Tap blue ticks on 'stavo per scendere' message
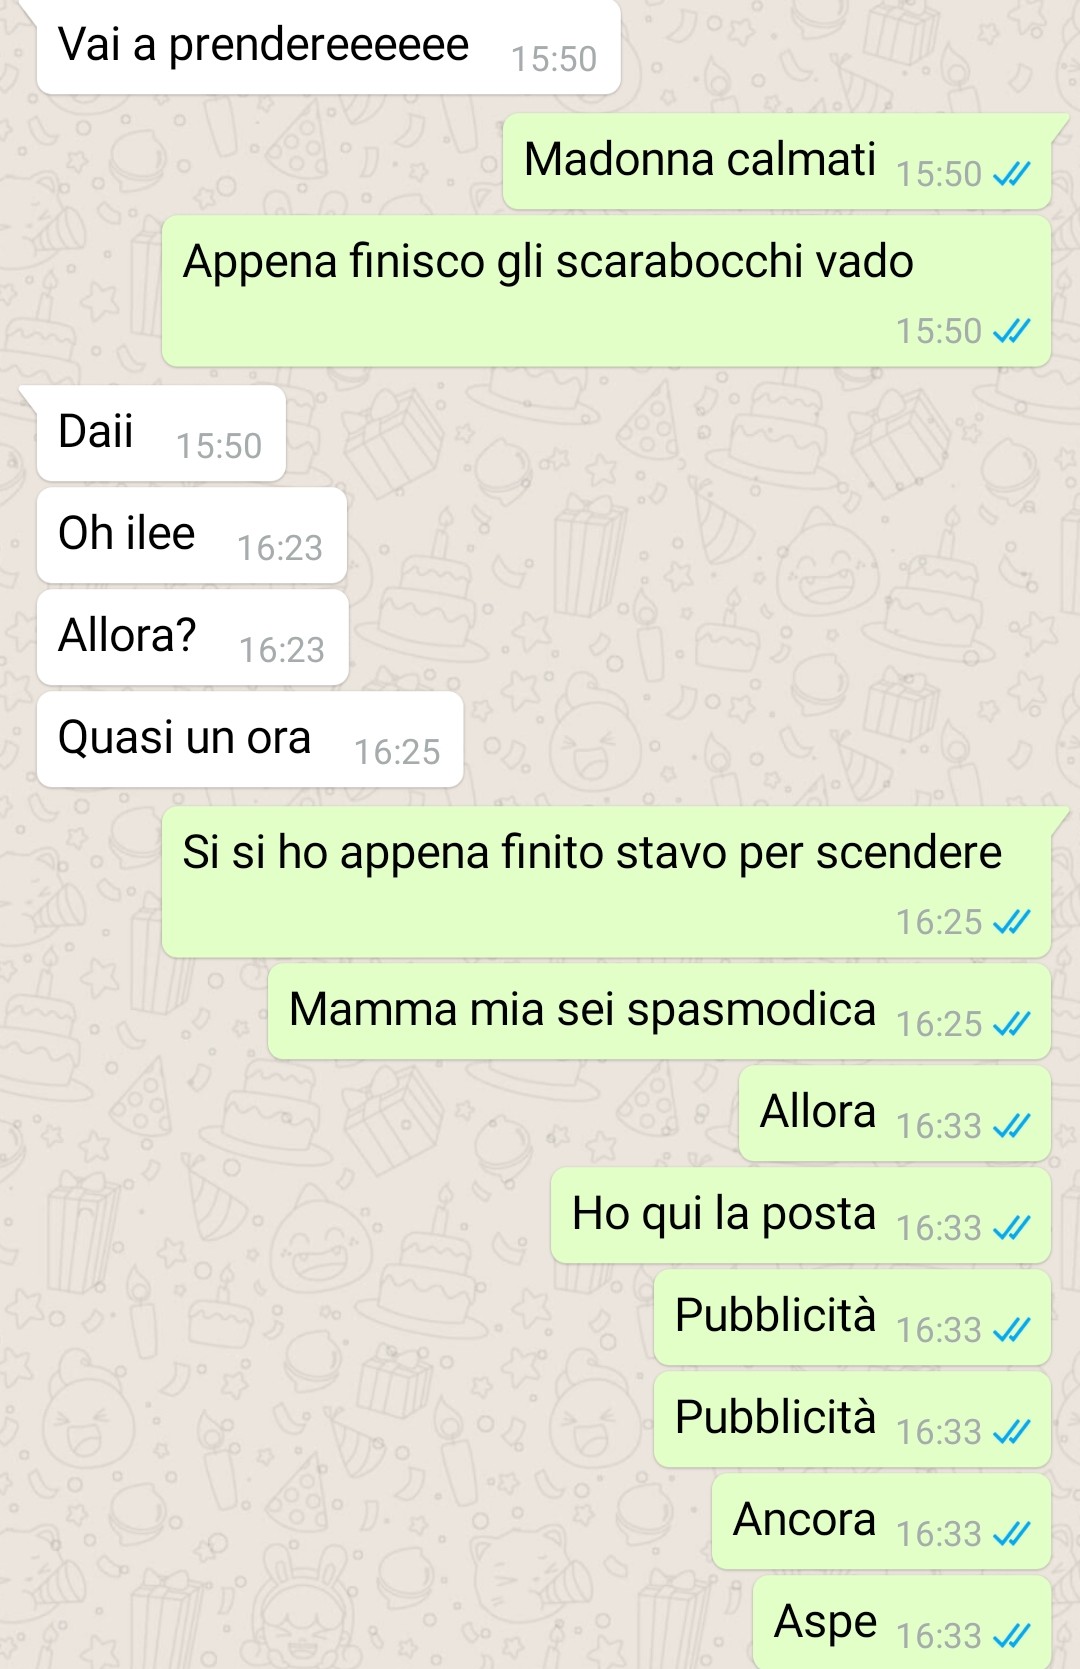 point(1011,922)
